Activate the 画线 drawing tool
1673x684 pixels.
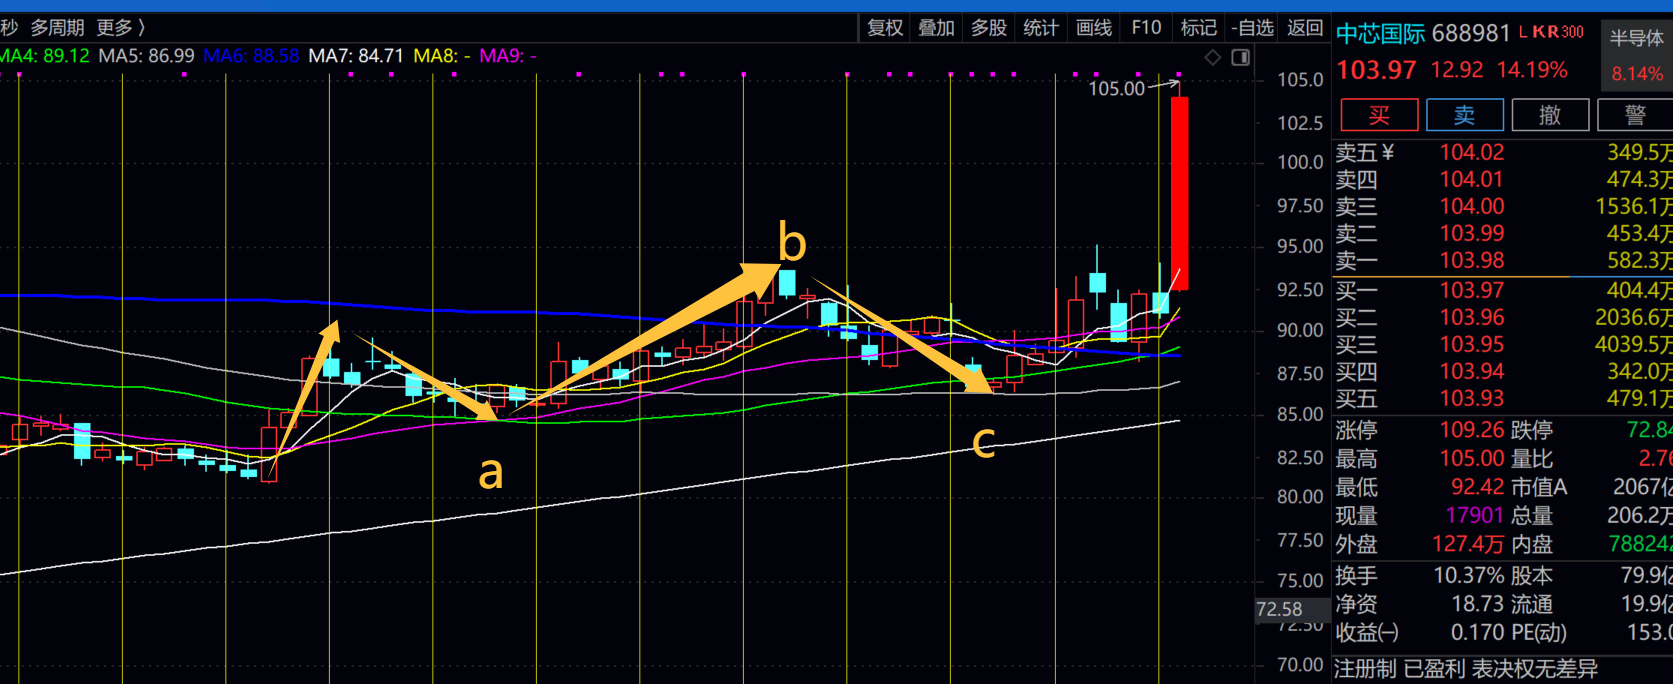point(1093,27)
